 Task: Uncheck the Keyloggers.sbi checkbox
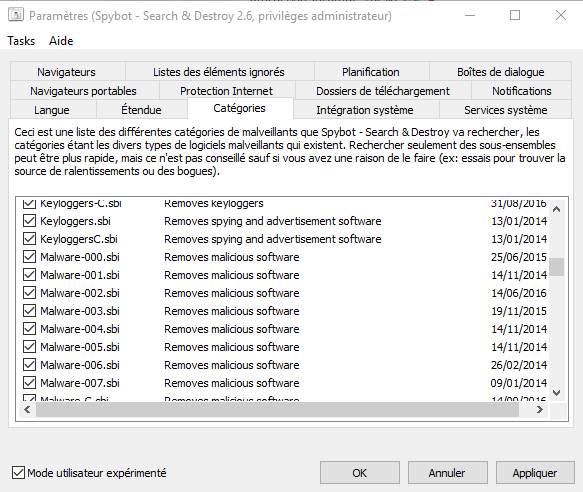(x=29, y=221)
